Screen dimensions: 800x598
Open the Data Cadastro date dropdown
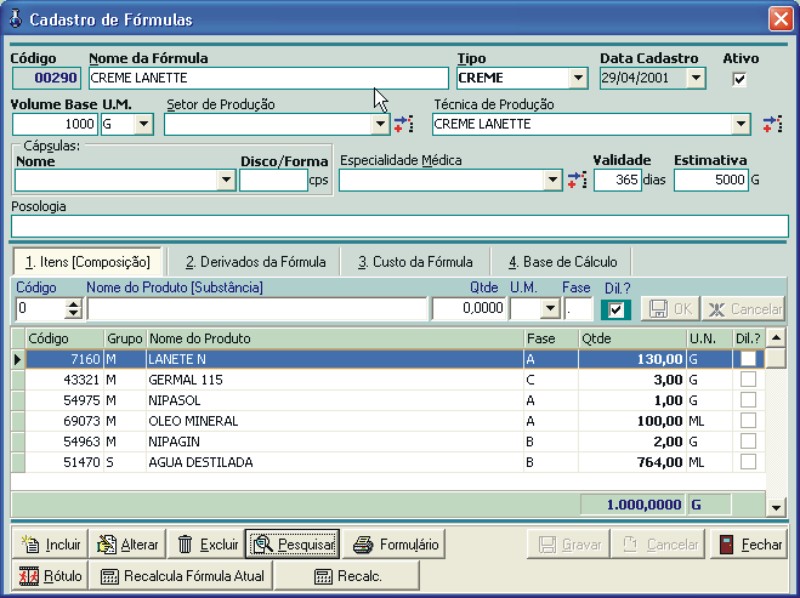pos(695,78)
